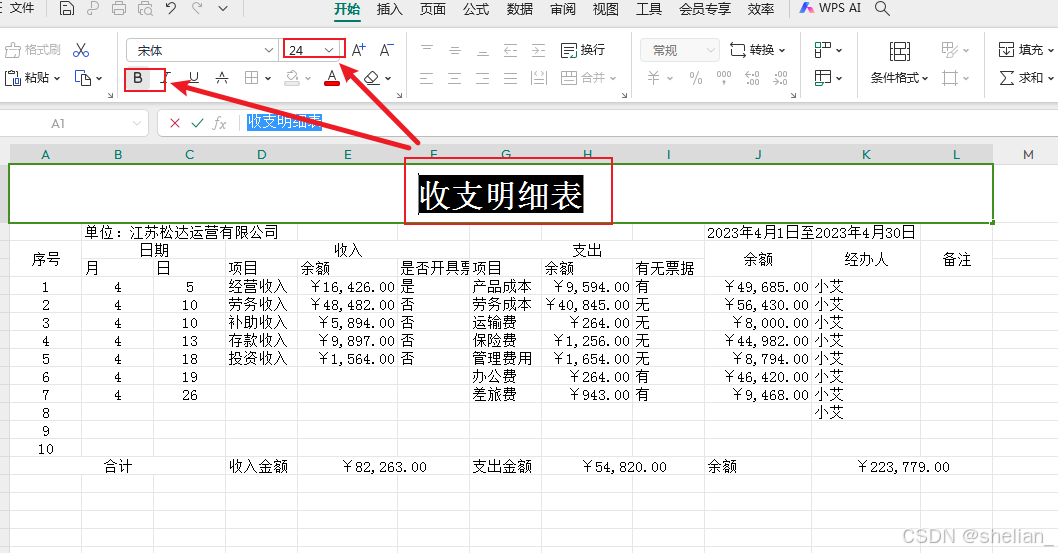Open the 会员专享 tab
Viewport: 1058px width, 553px height.
tap(704, 9)
